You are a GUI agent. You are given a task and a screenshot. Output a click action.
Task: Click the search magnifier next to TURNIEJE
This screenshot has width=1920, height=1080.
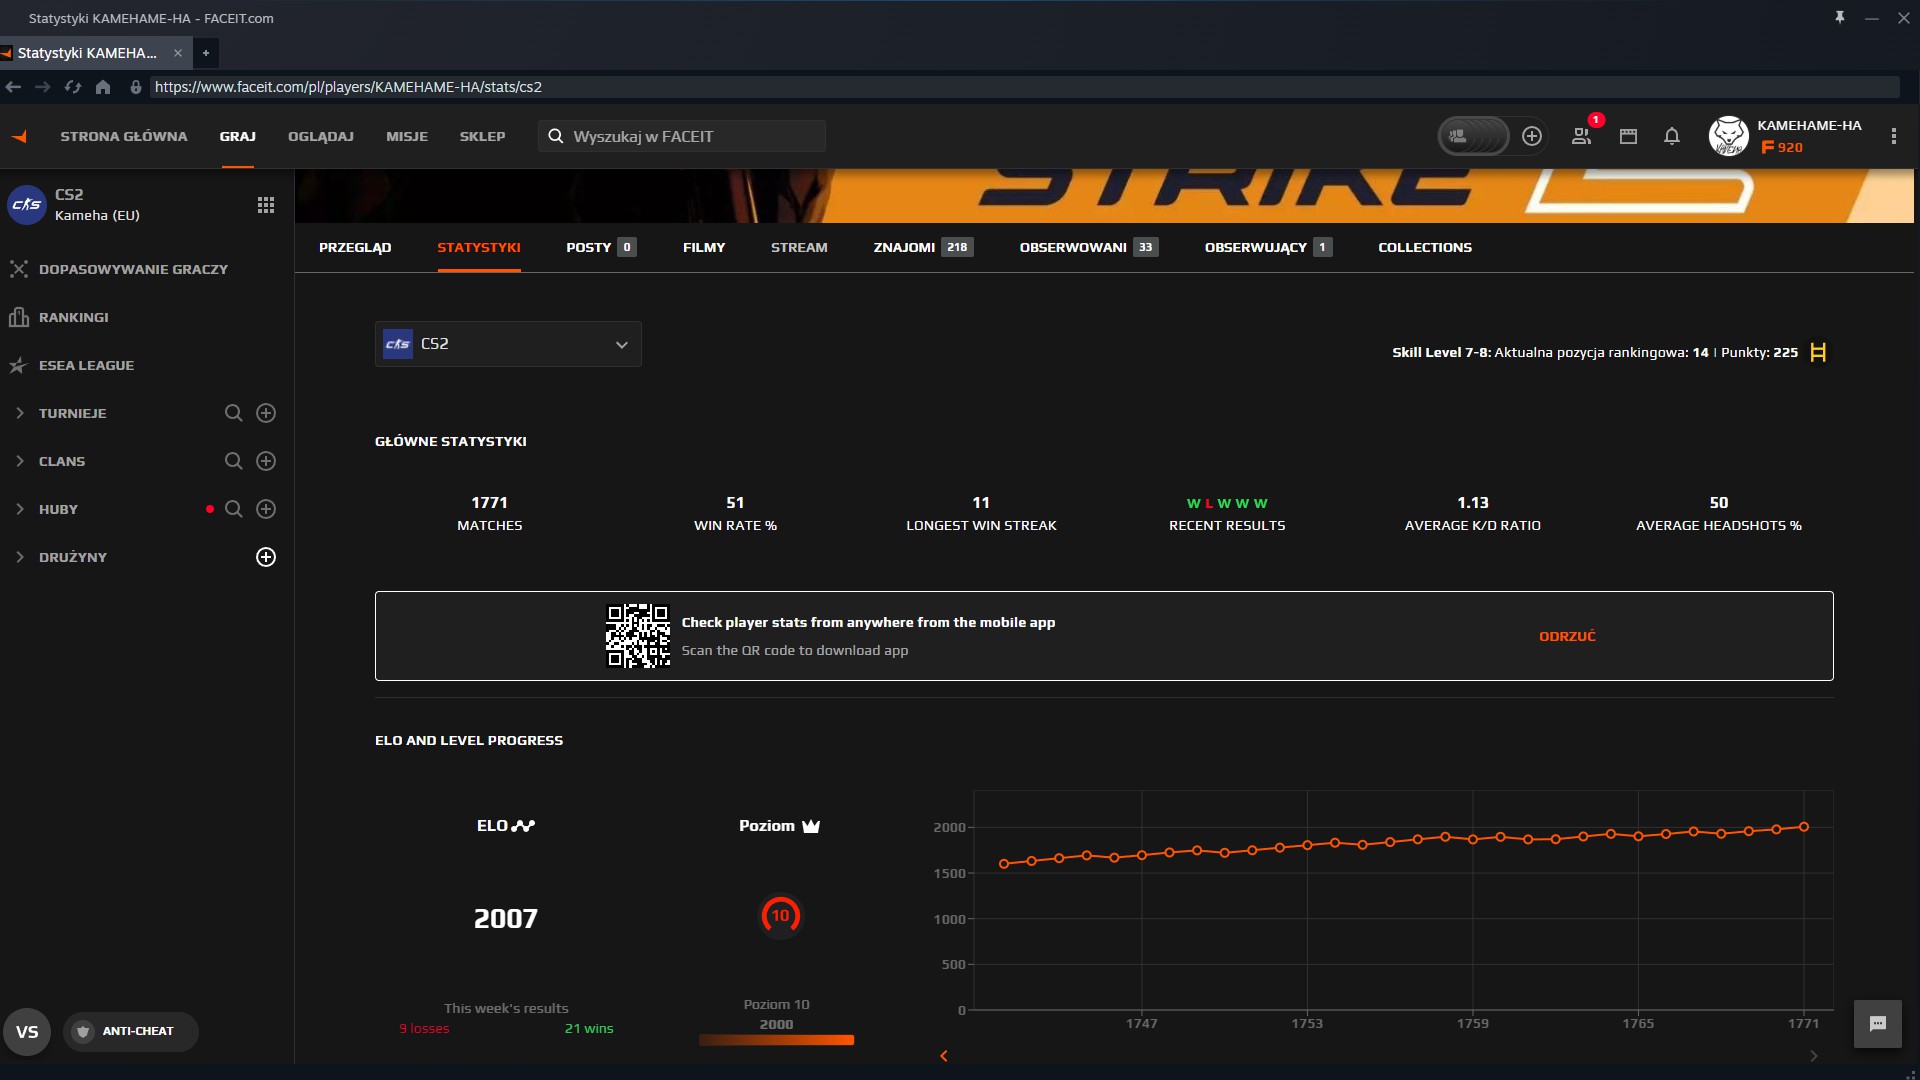[x=233, y=413]
